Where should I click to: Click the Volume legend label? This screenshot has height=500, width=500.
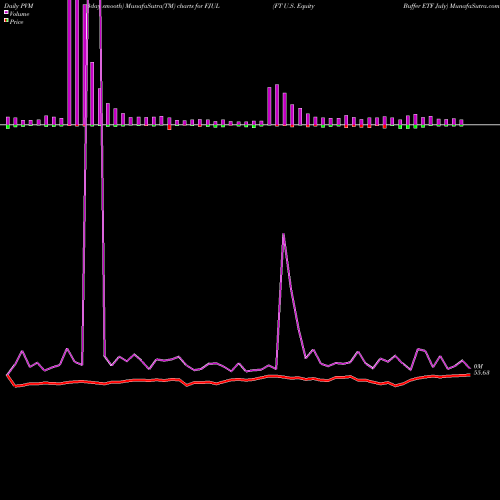click(19, 14)
